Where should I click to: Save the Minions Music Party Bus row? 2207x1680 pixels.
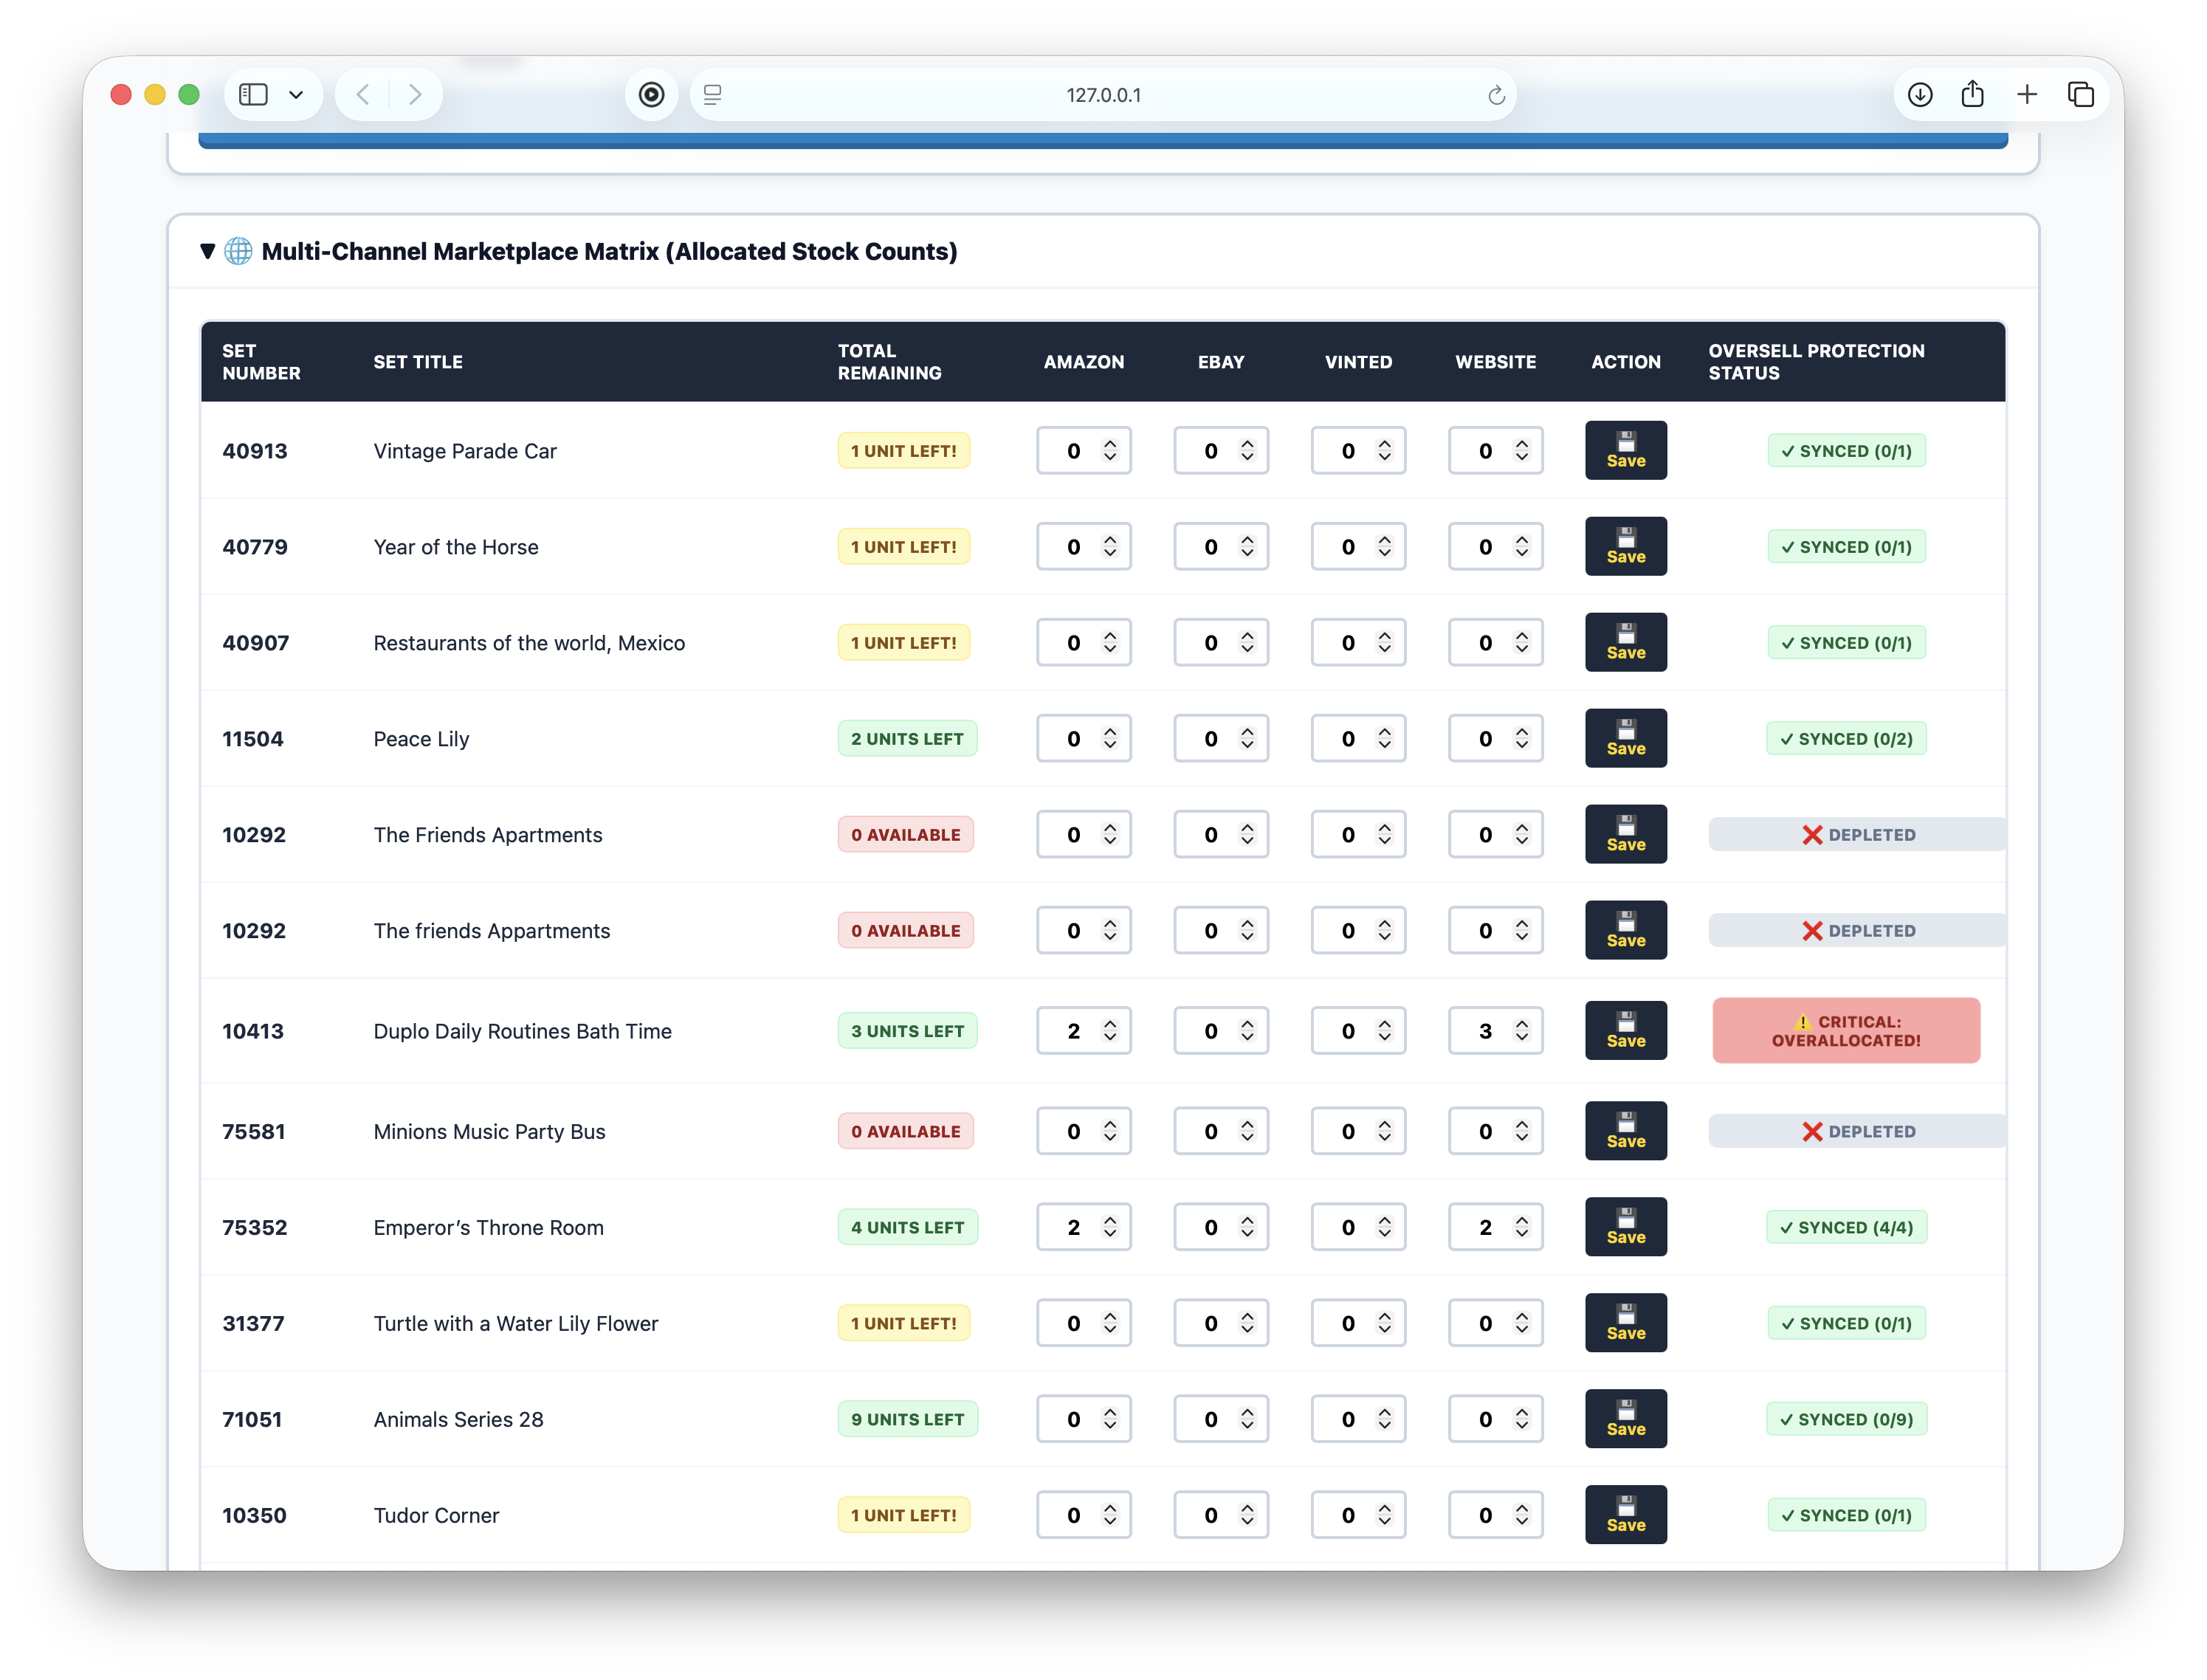point(1625,1132)
